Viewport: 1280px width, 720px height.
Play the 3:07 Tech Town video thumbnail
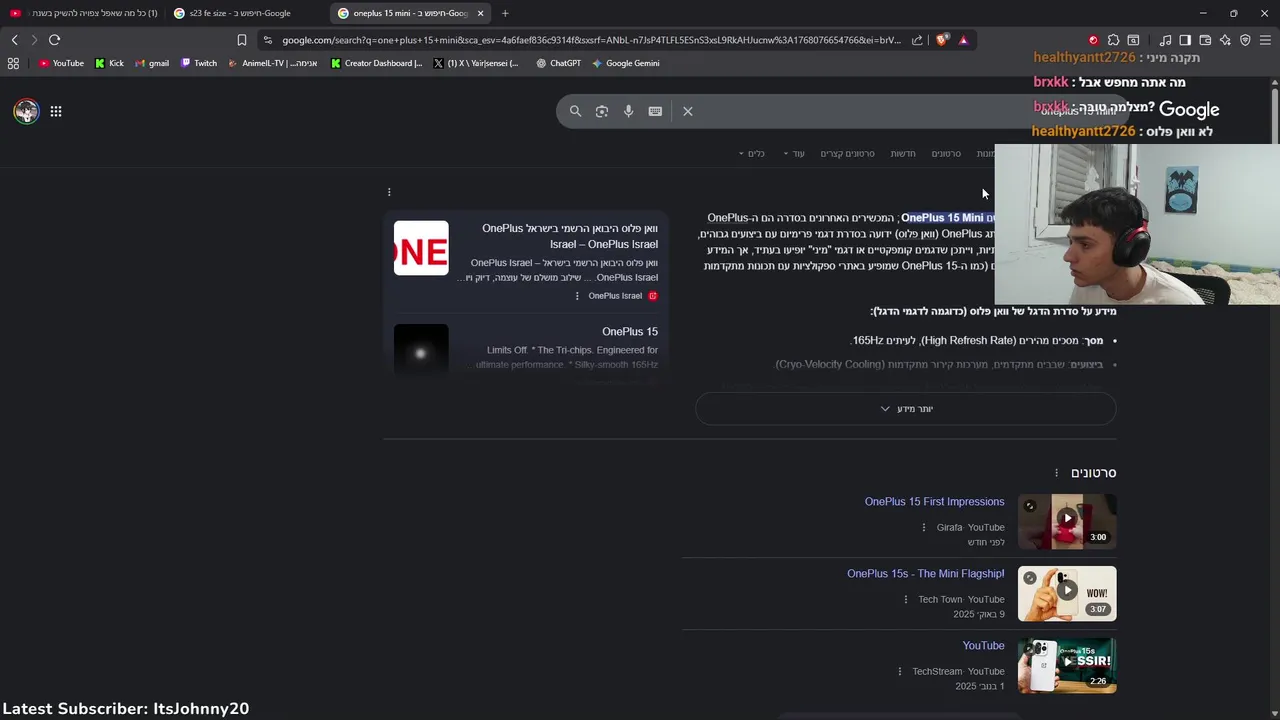tap(1067, 594)
